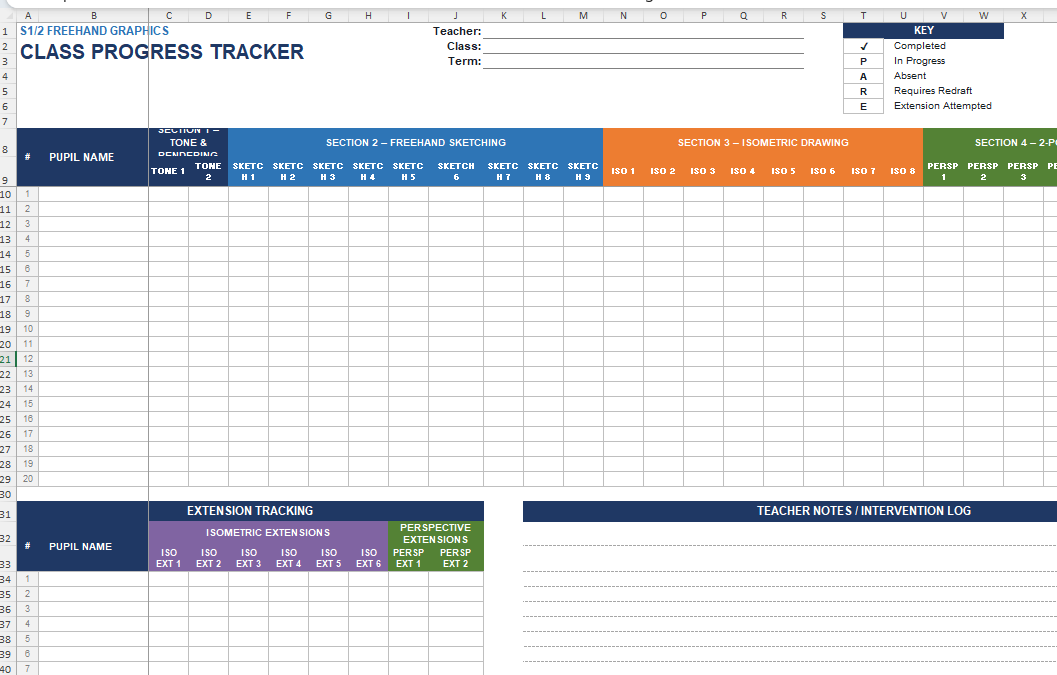Select the 'EXTENSION TRACKING' banner cell
Viewport: 1057px width, 675px height.
click(250, 511)
